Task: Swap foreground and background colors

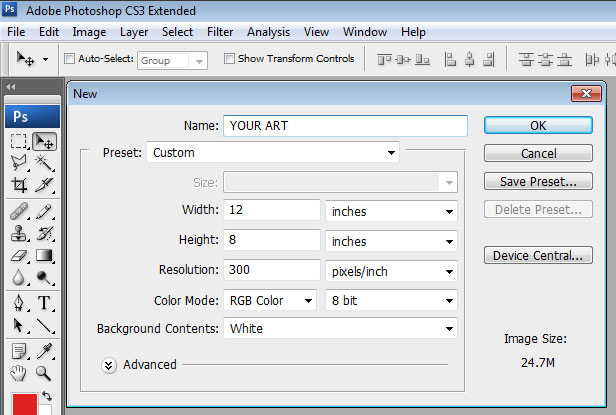Action: (x=47, y=395)
